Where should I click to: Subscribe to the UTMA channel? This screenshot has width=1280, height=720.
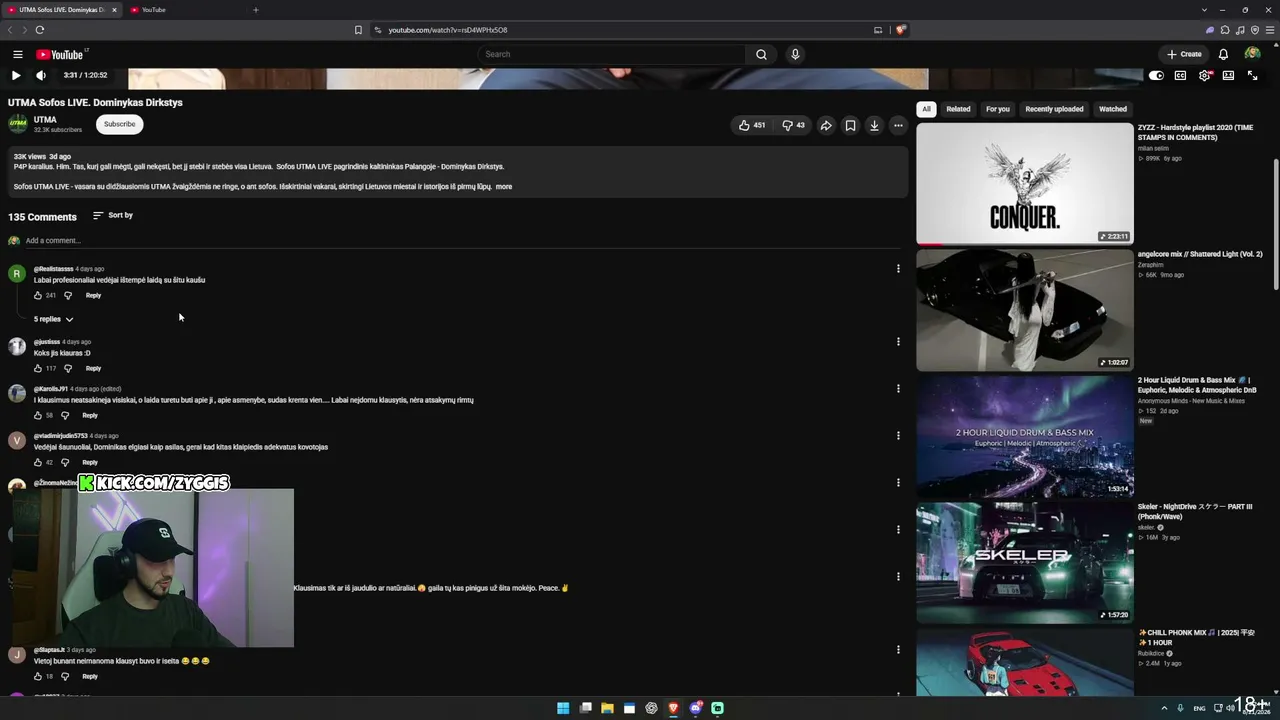119,124
